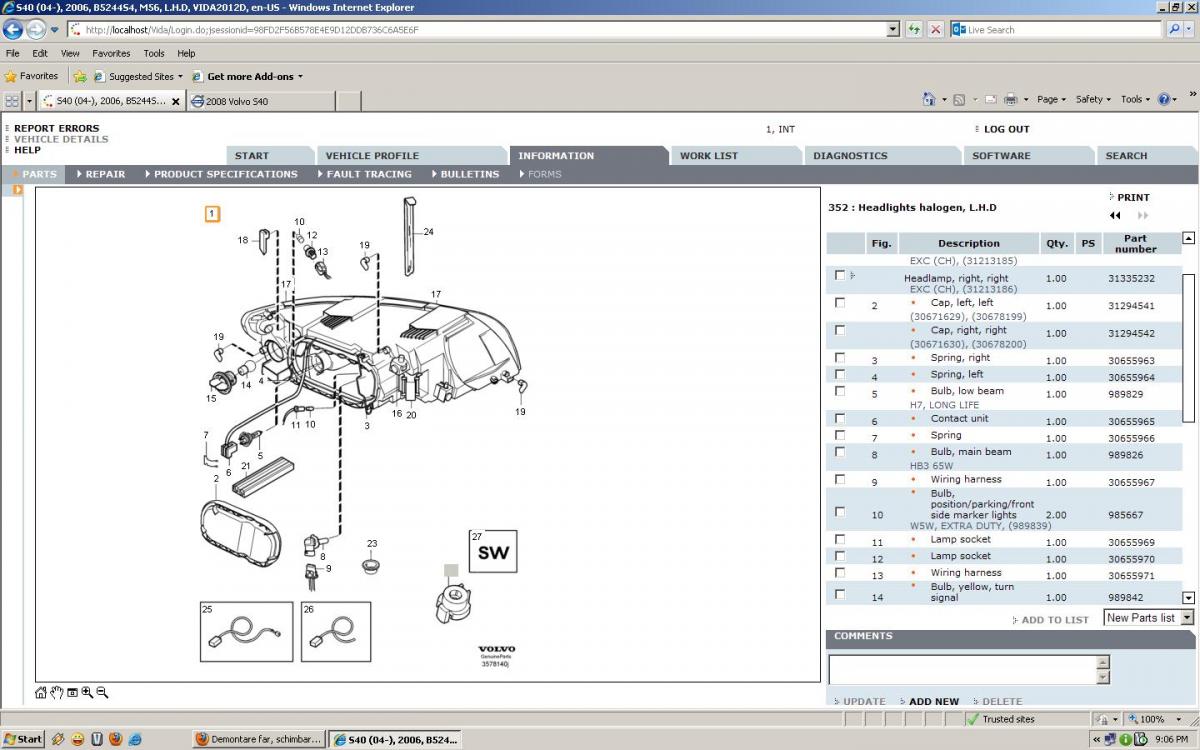This screenshot has width=1200, height=750.
Task: Switch to the 2008 Volvo S40 browser tab
Action: 260,101
